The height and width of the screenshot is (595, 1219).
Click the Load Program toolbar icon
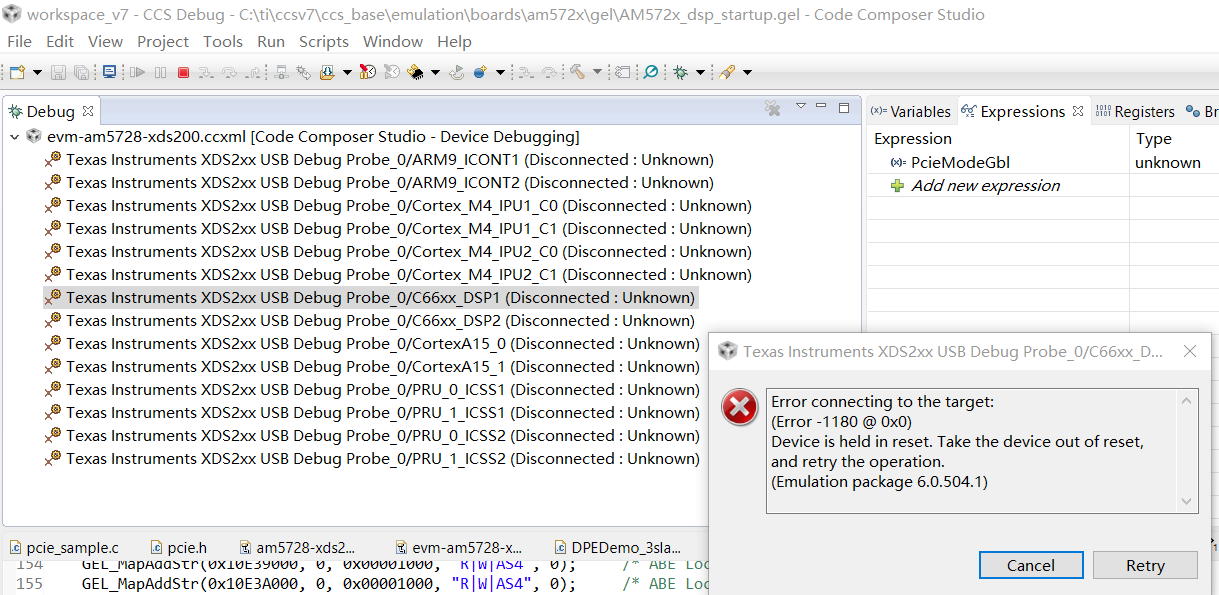pos(327,72)
